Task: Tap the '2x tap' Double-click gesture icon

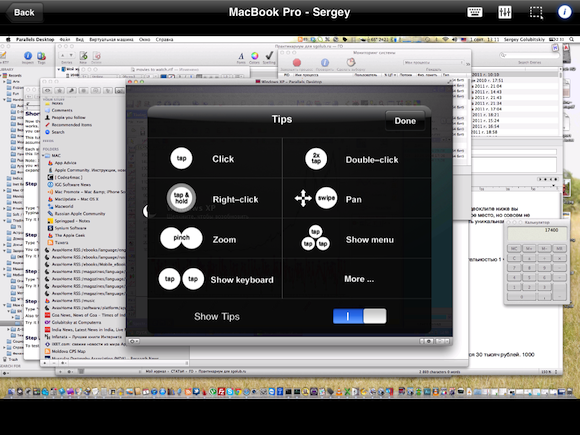Action: point(316,159)
